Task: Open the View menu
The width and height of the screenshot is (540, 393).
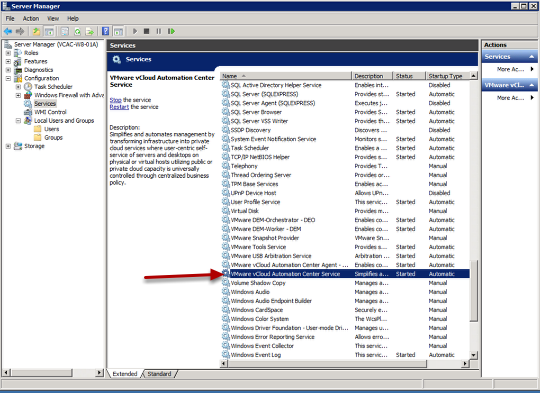Action: pos(53,18)
